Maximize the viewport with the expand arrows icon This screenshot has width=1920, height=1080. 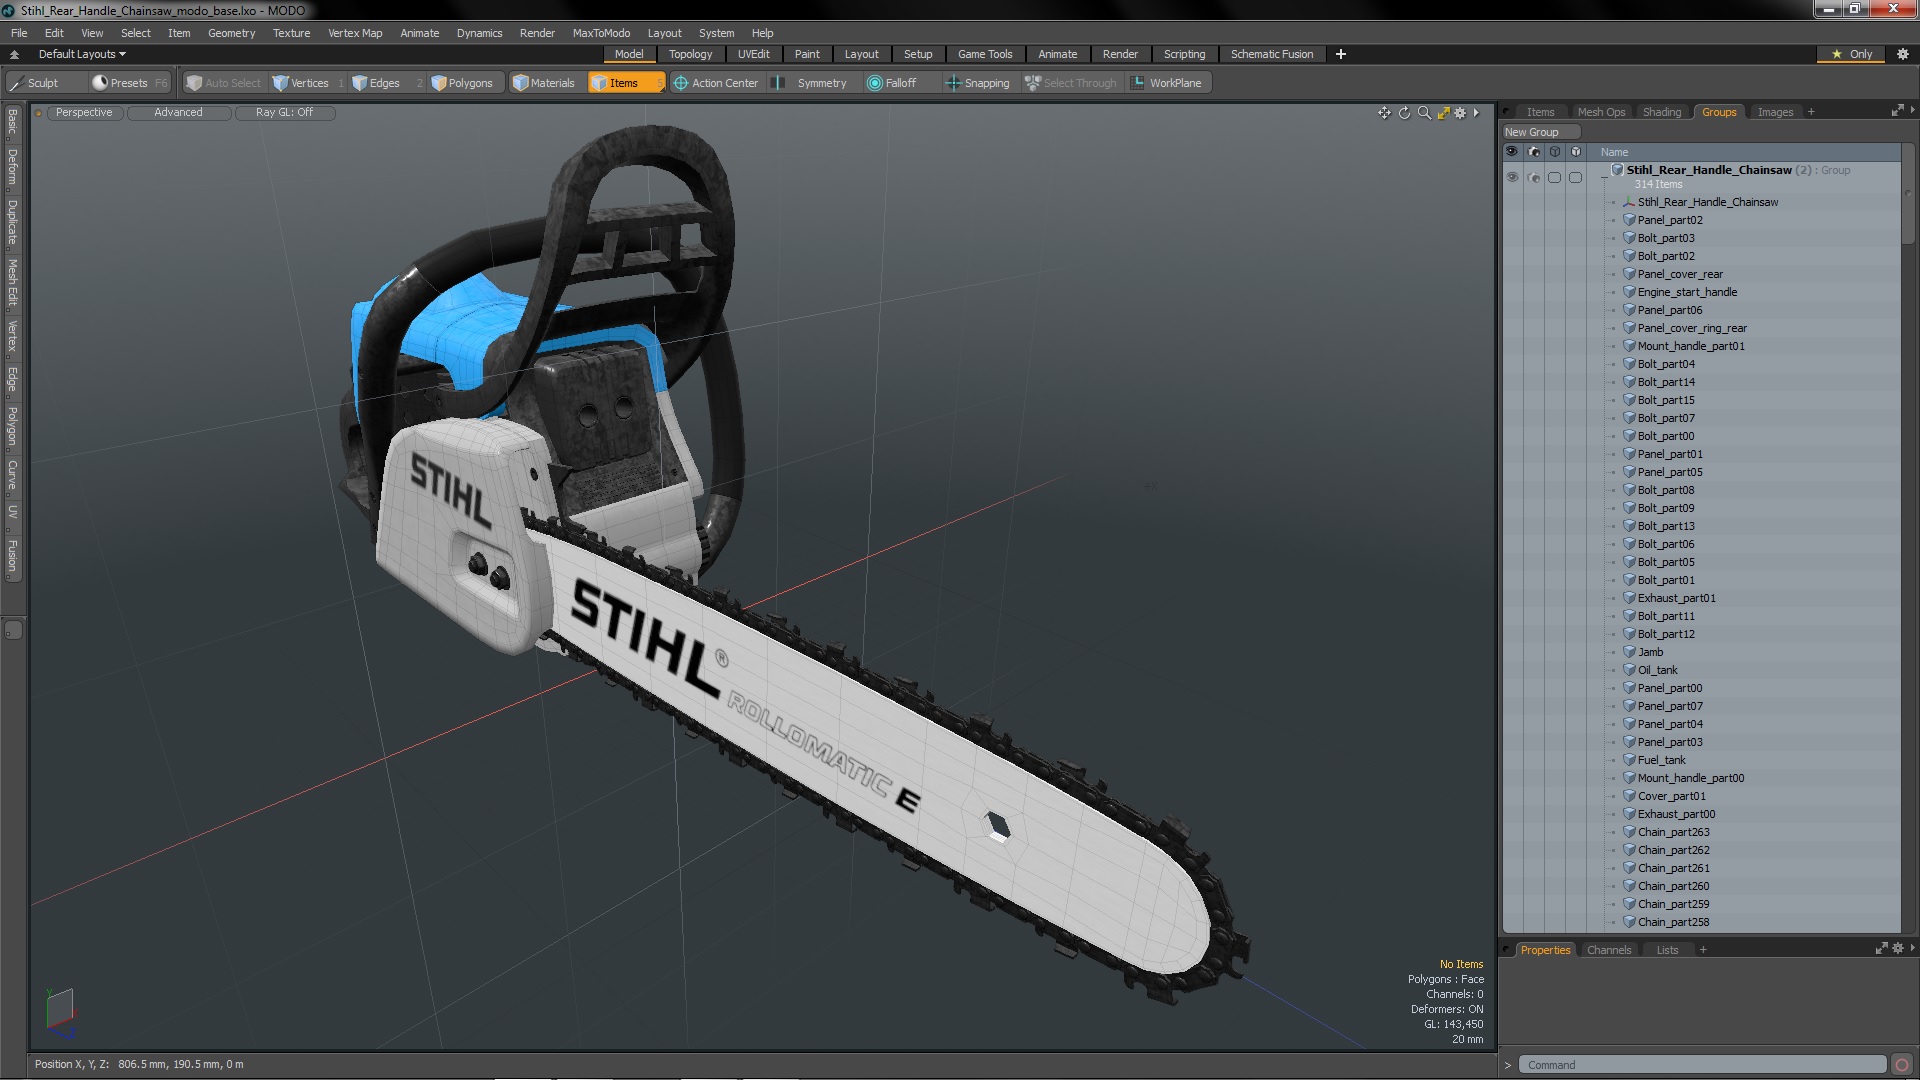pyautogui.click(x=1443, y=113)
